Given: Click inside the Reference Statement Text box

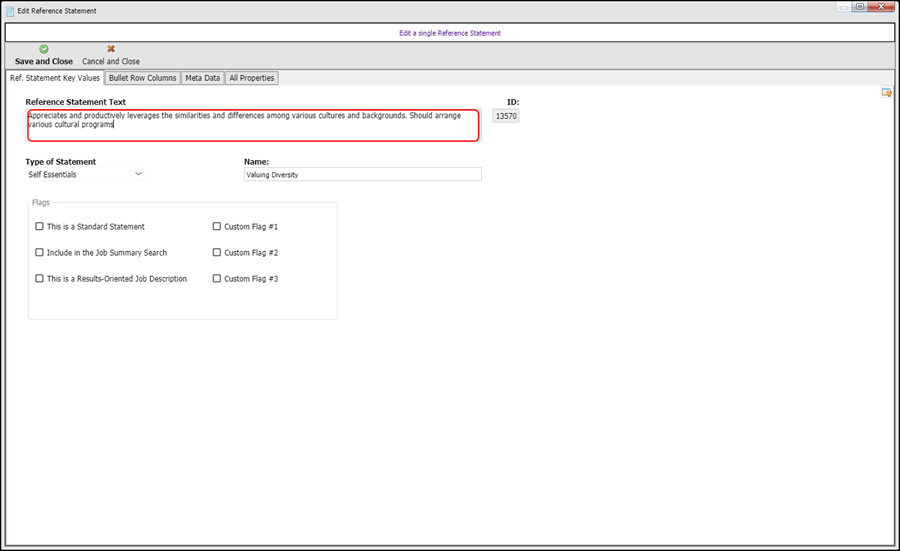Looking at the screenshot, I should (253, 125).
